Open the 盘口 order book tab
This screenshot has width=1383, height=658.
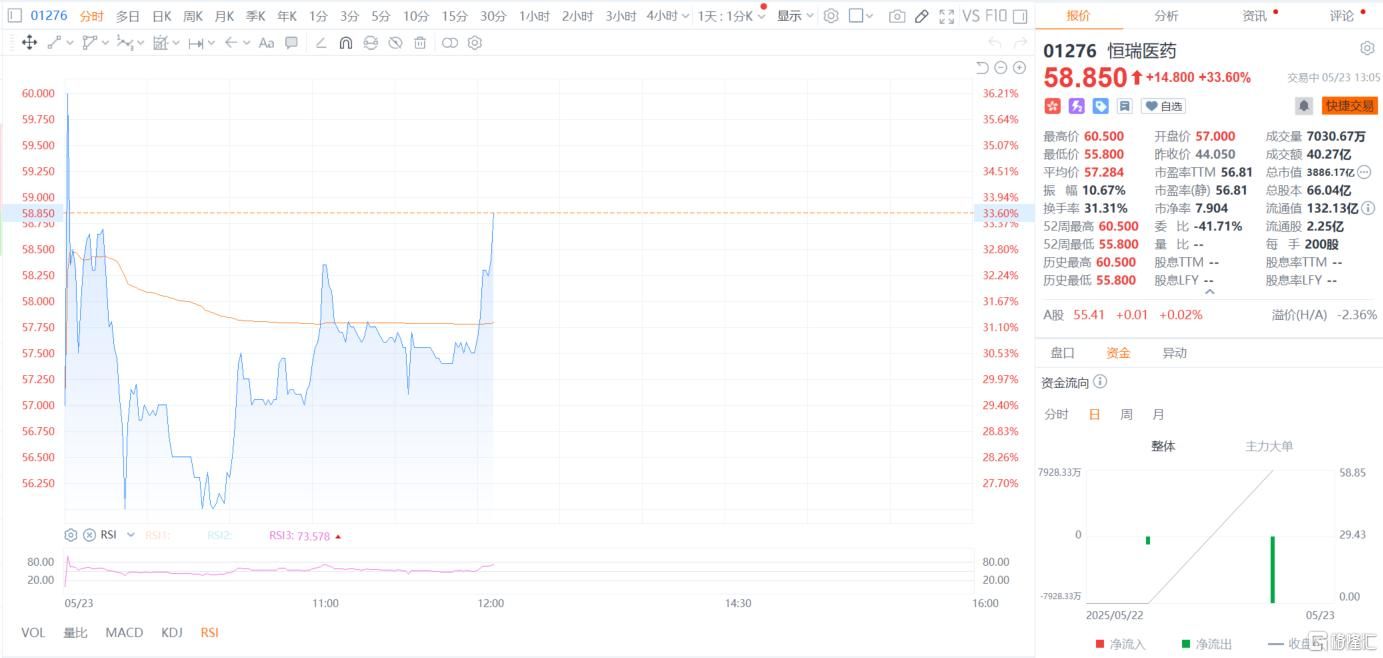point(1062,353)
